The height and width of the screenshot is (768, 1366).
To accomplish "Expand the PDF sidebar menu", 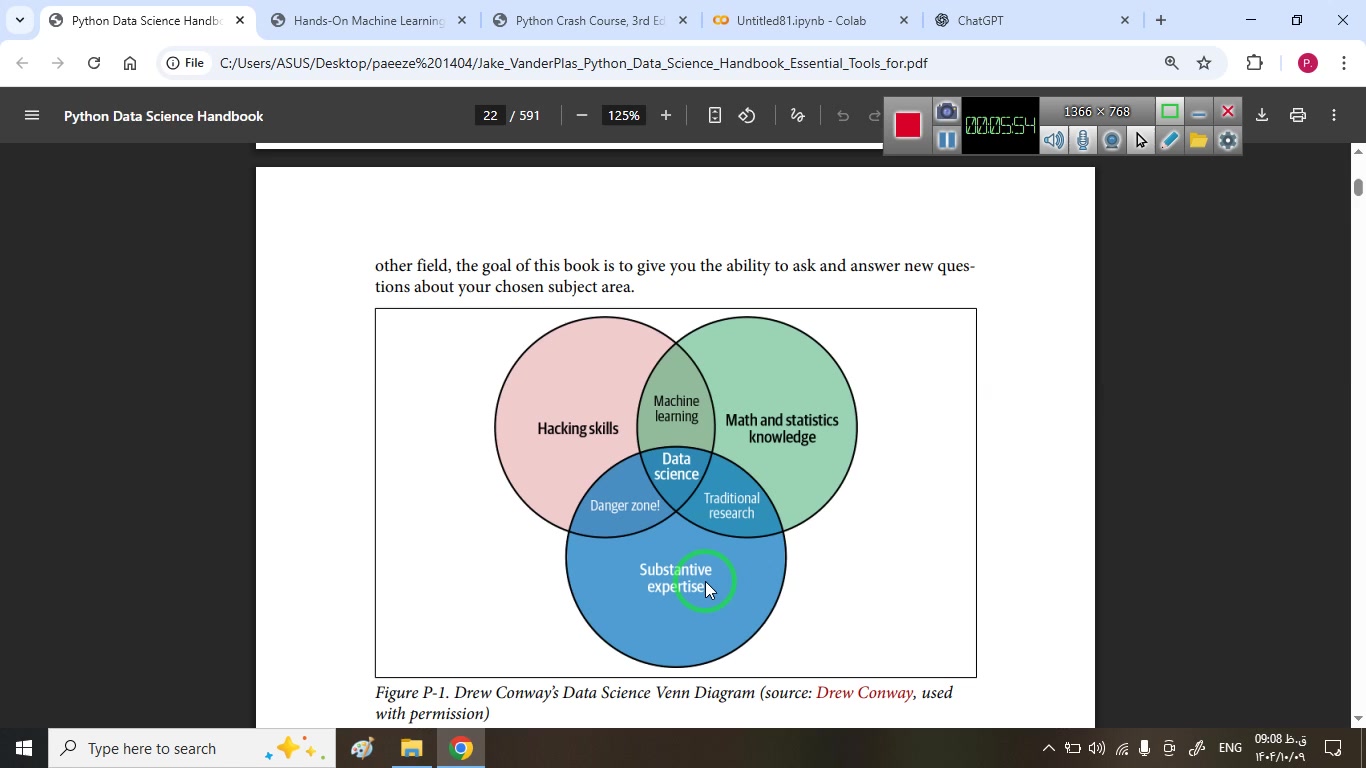I will (32, 116).
